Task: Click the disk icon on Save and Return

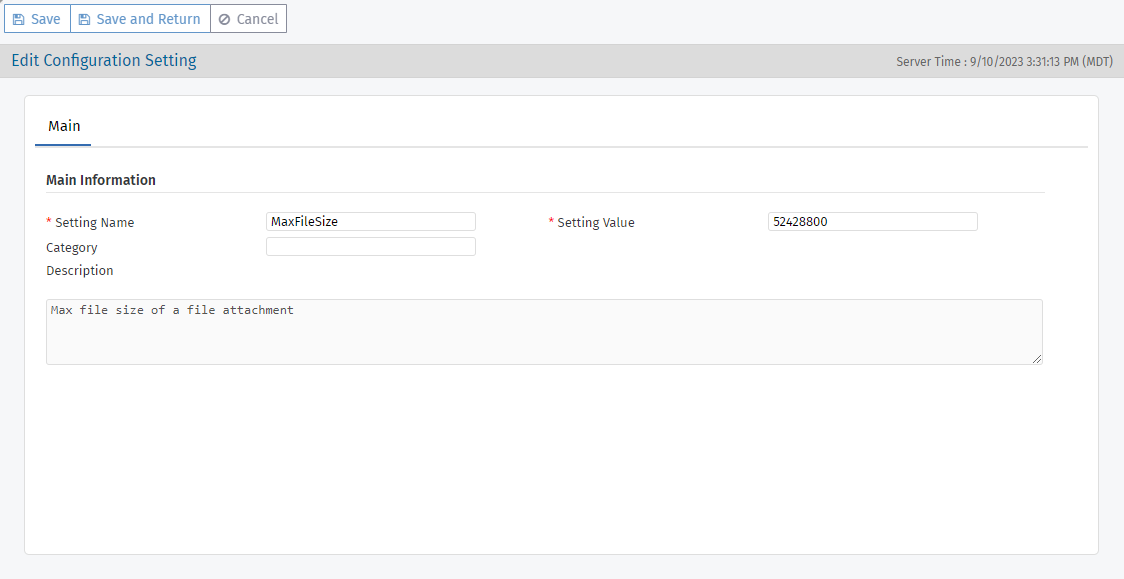Action: point(84,19)
